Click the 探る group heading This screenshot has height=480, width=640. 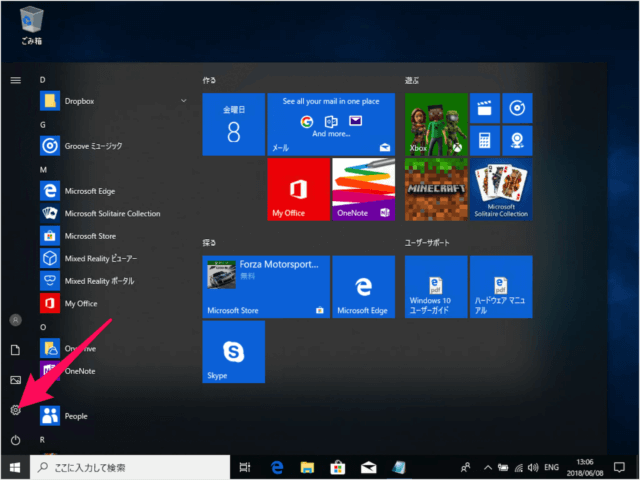[x=209, y=243]
